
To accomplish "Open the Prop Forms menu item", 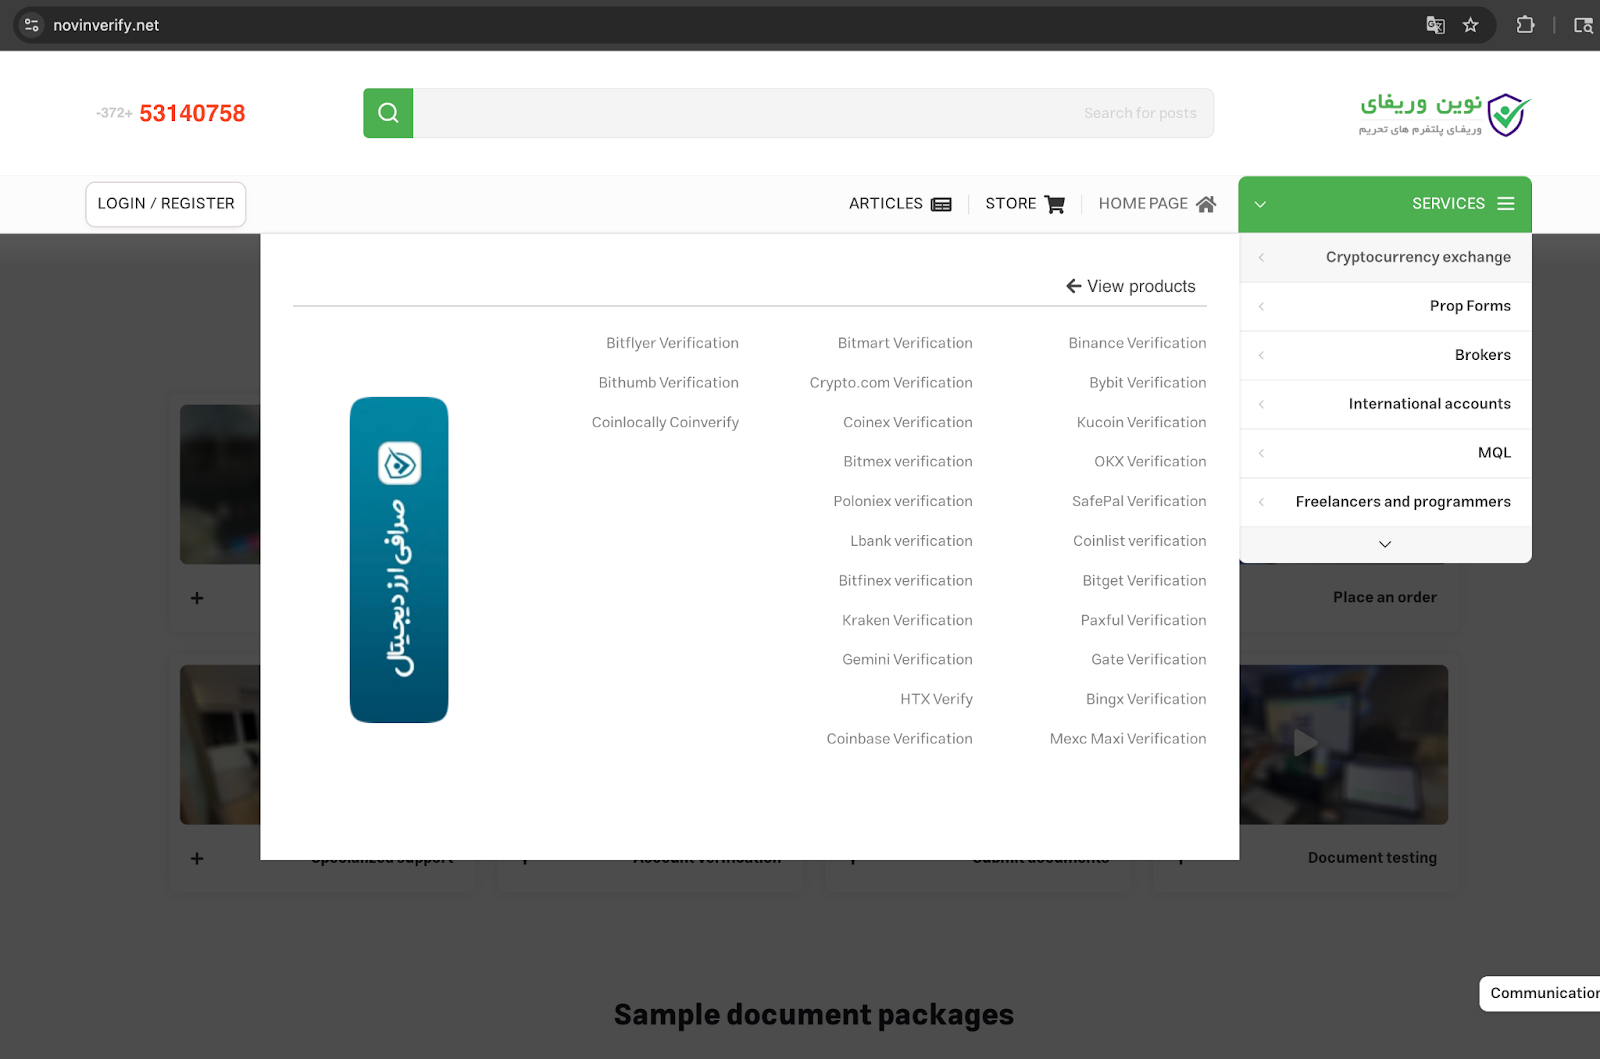I will tap(1385, 307).
